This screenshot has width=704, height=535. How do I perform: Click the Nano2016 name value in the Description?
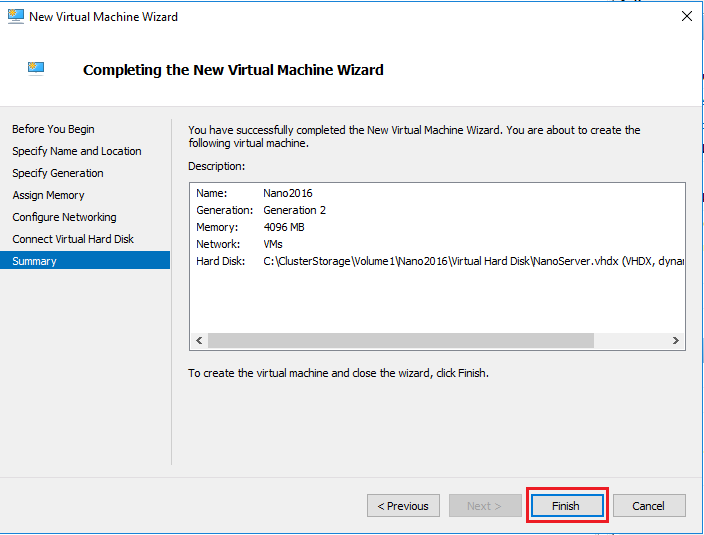pos(288,193)
